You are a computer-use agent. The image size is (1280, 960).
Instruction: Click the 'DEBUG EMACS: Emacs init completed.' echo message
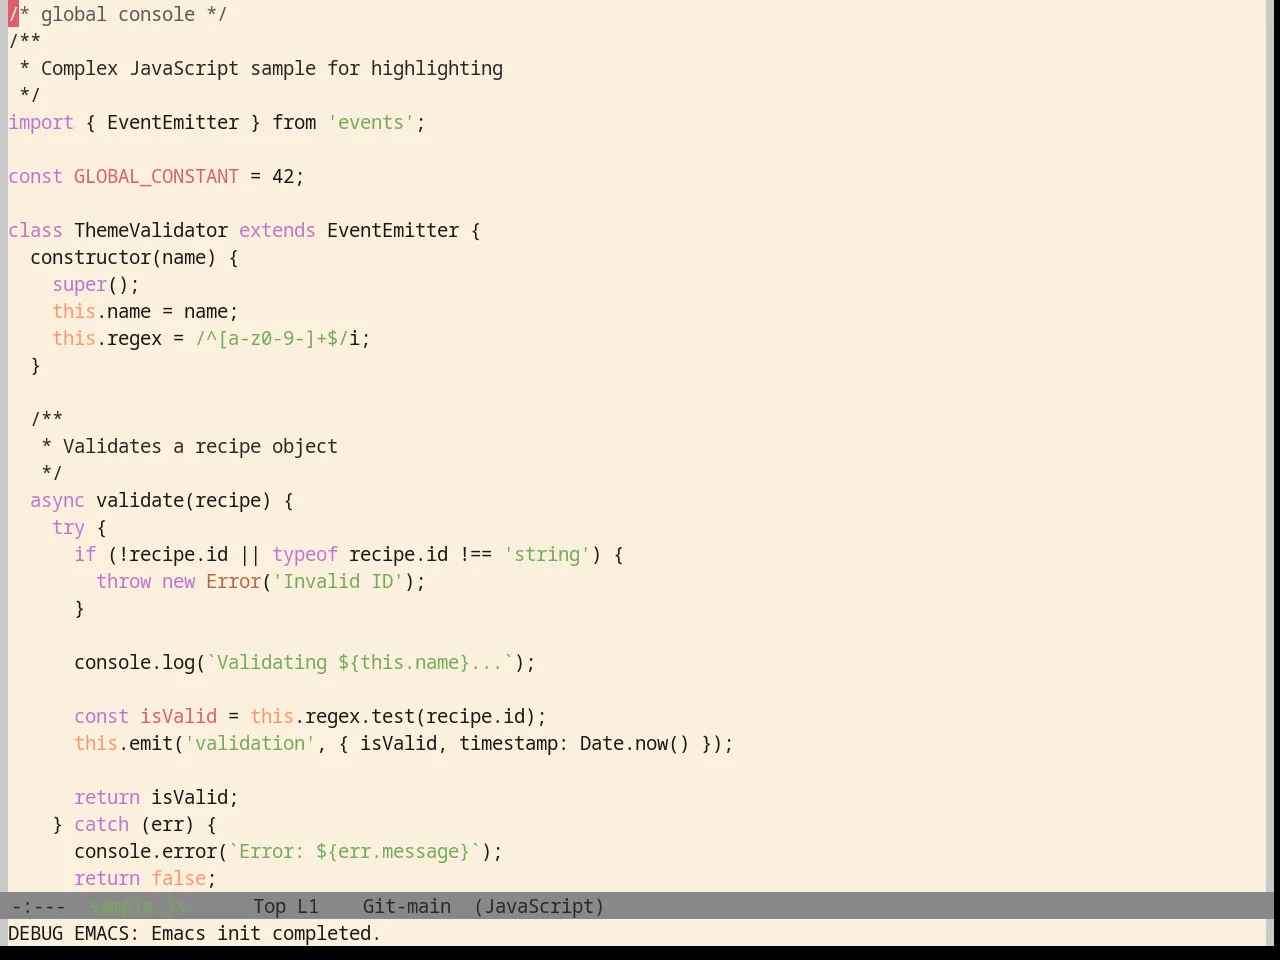(194, 934)
